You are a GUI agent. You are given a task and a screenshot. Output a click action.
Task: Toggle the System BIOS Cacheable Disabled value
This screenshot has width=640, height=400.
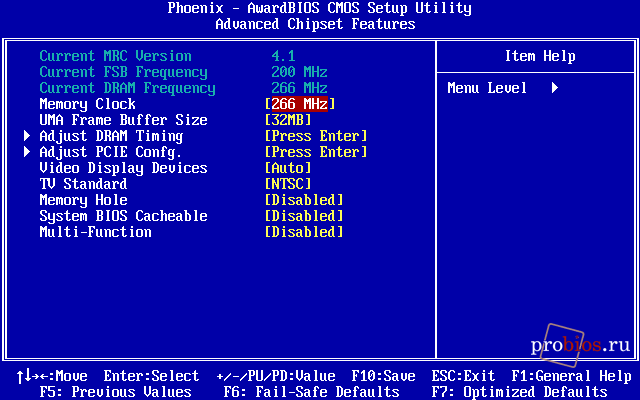[x=304, y=216]
